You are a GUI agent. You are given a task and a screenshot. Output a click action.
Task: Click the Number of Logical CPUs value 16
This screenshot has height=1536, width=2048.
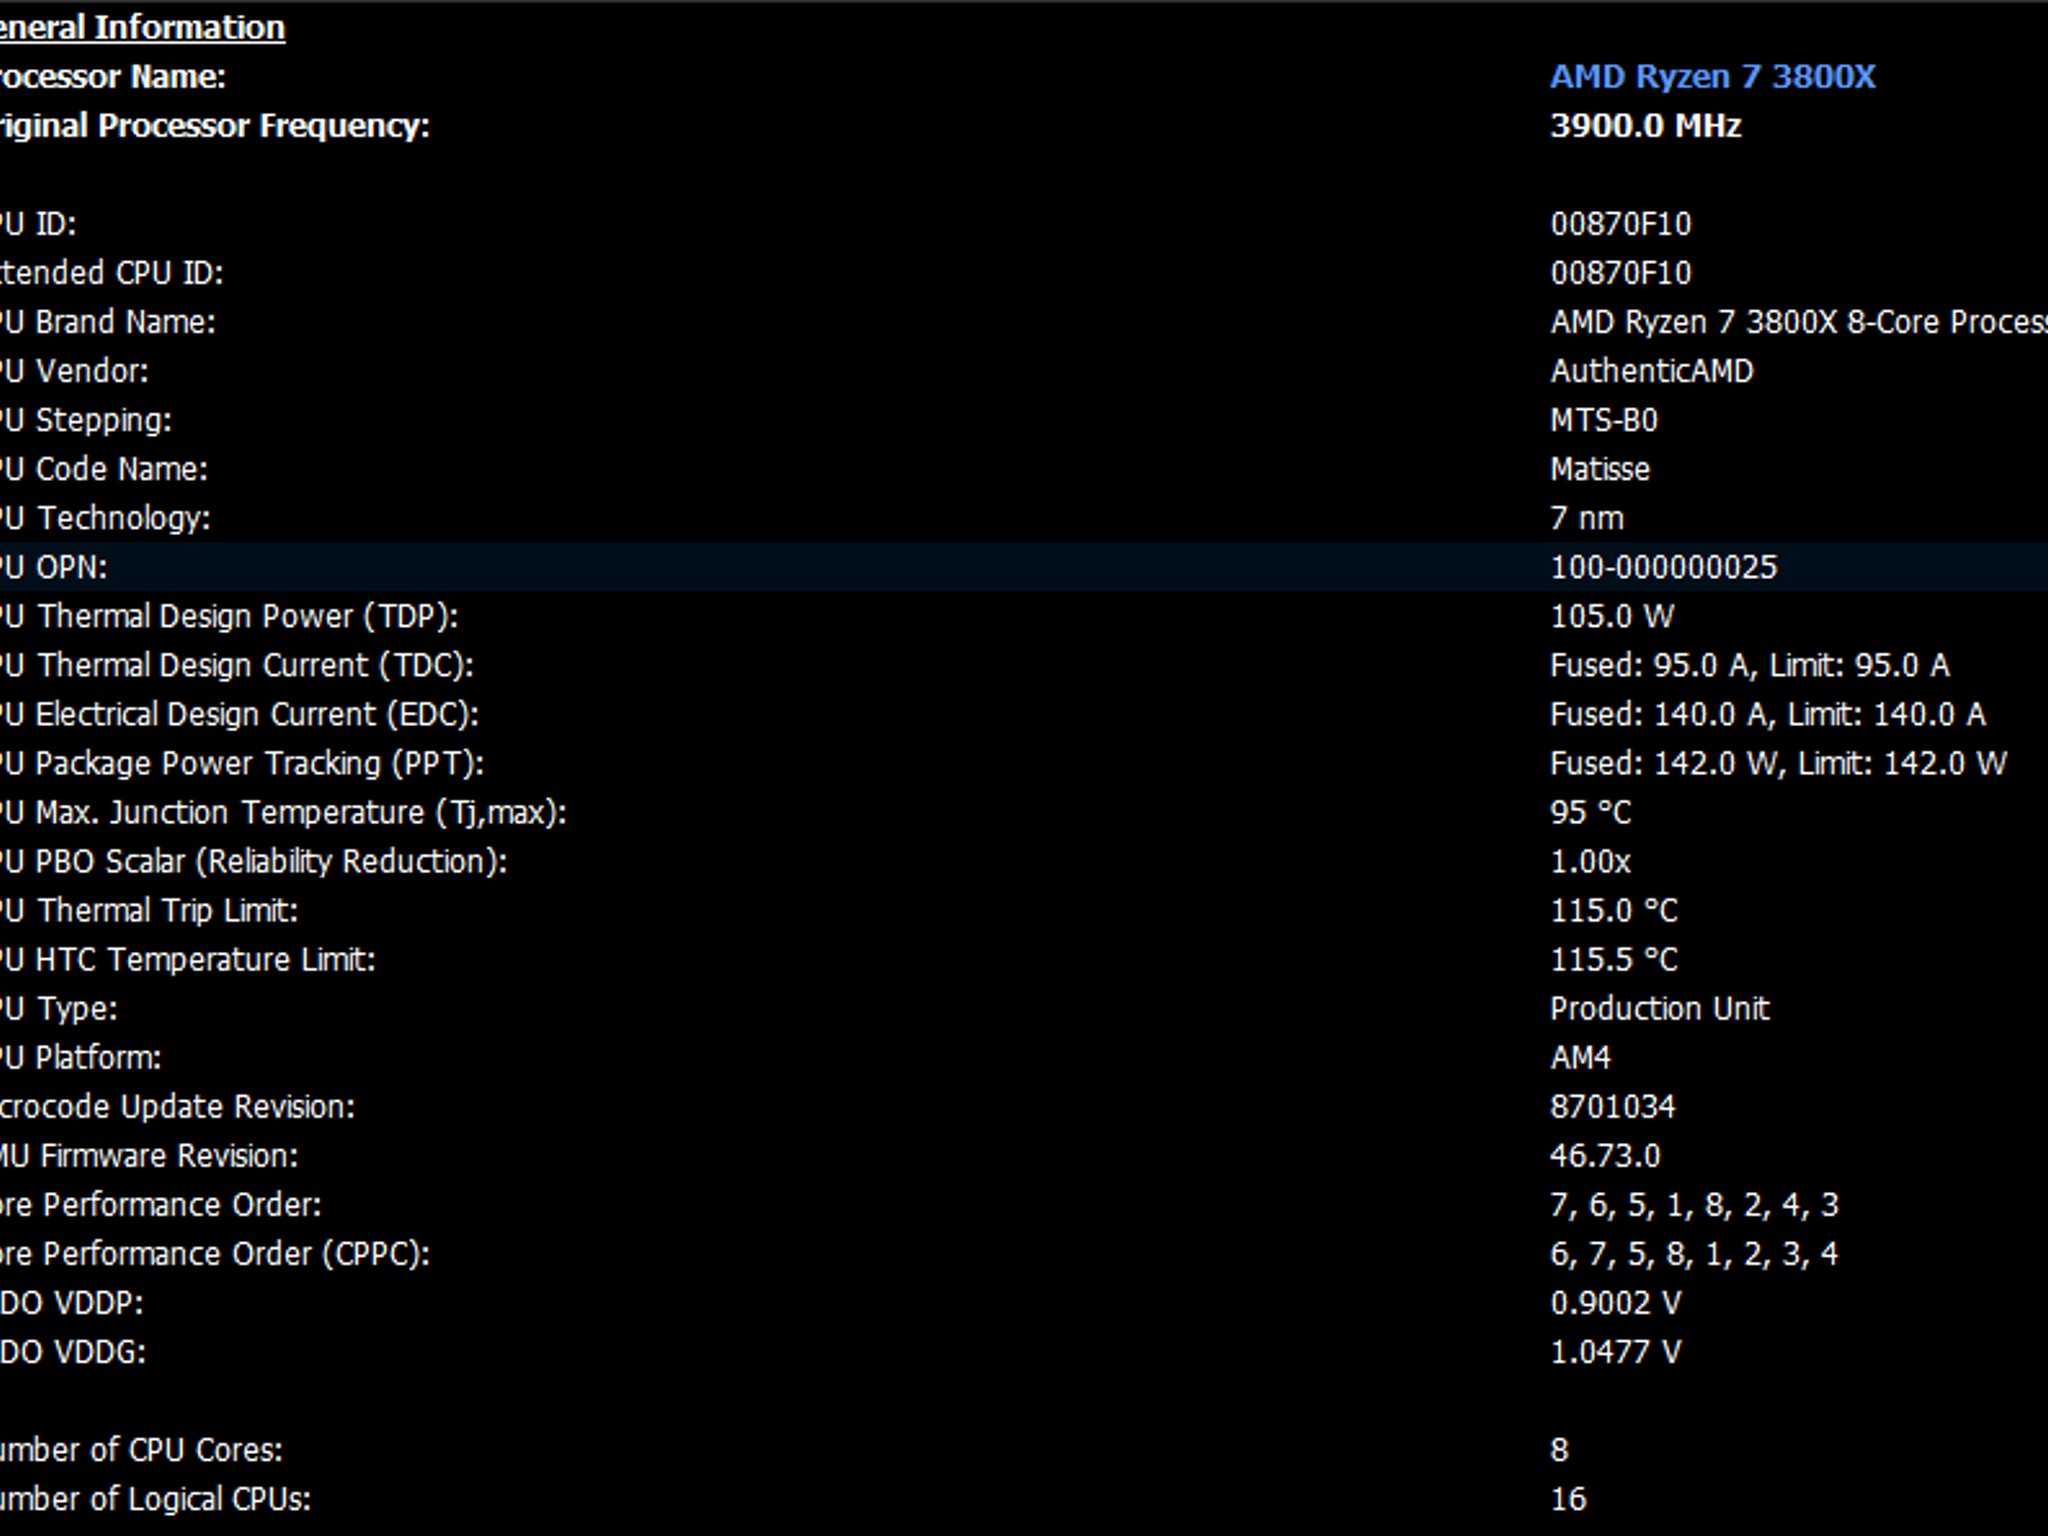point(1568,1498)
